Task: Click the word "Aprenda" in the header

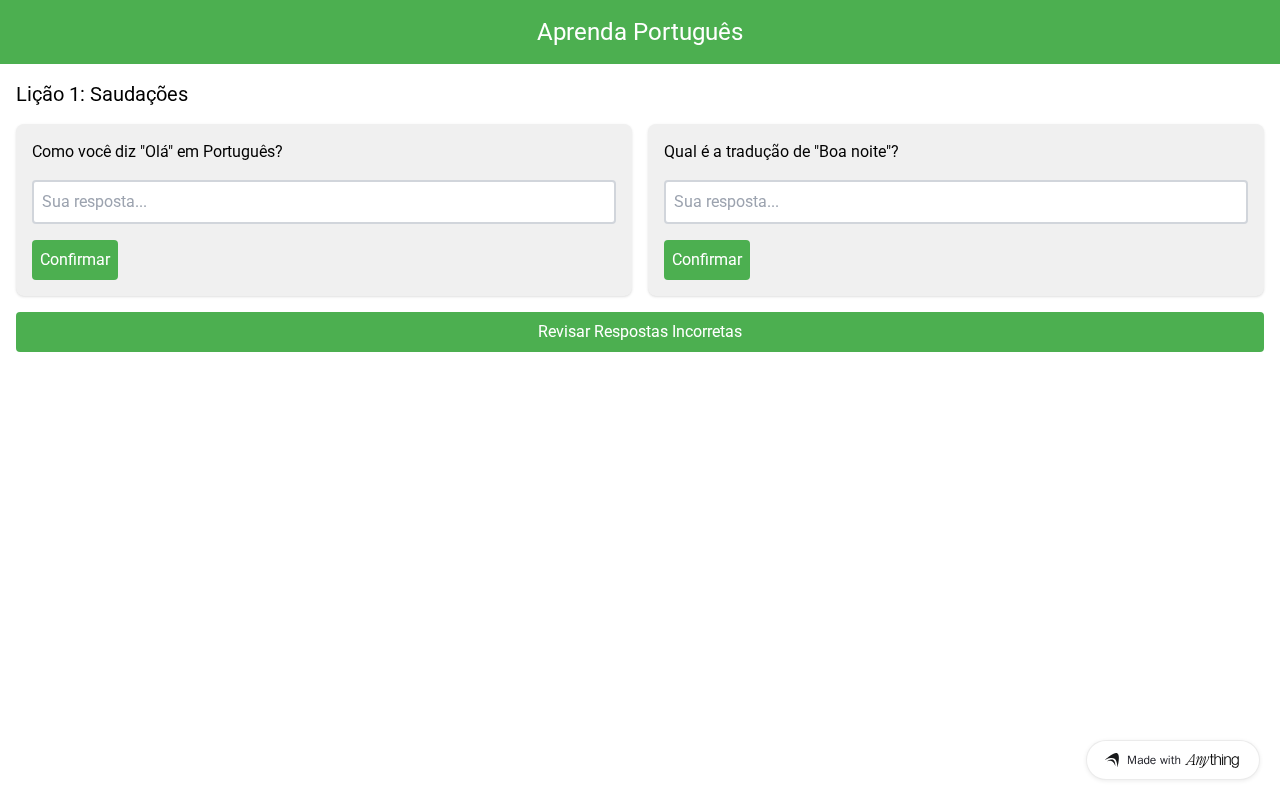Action: click(582, 32)
